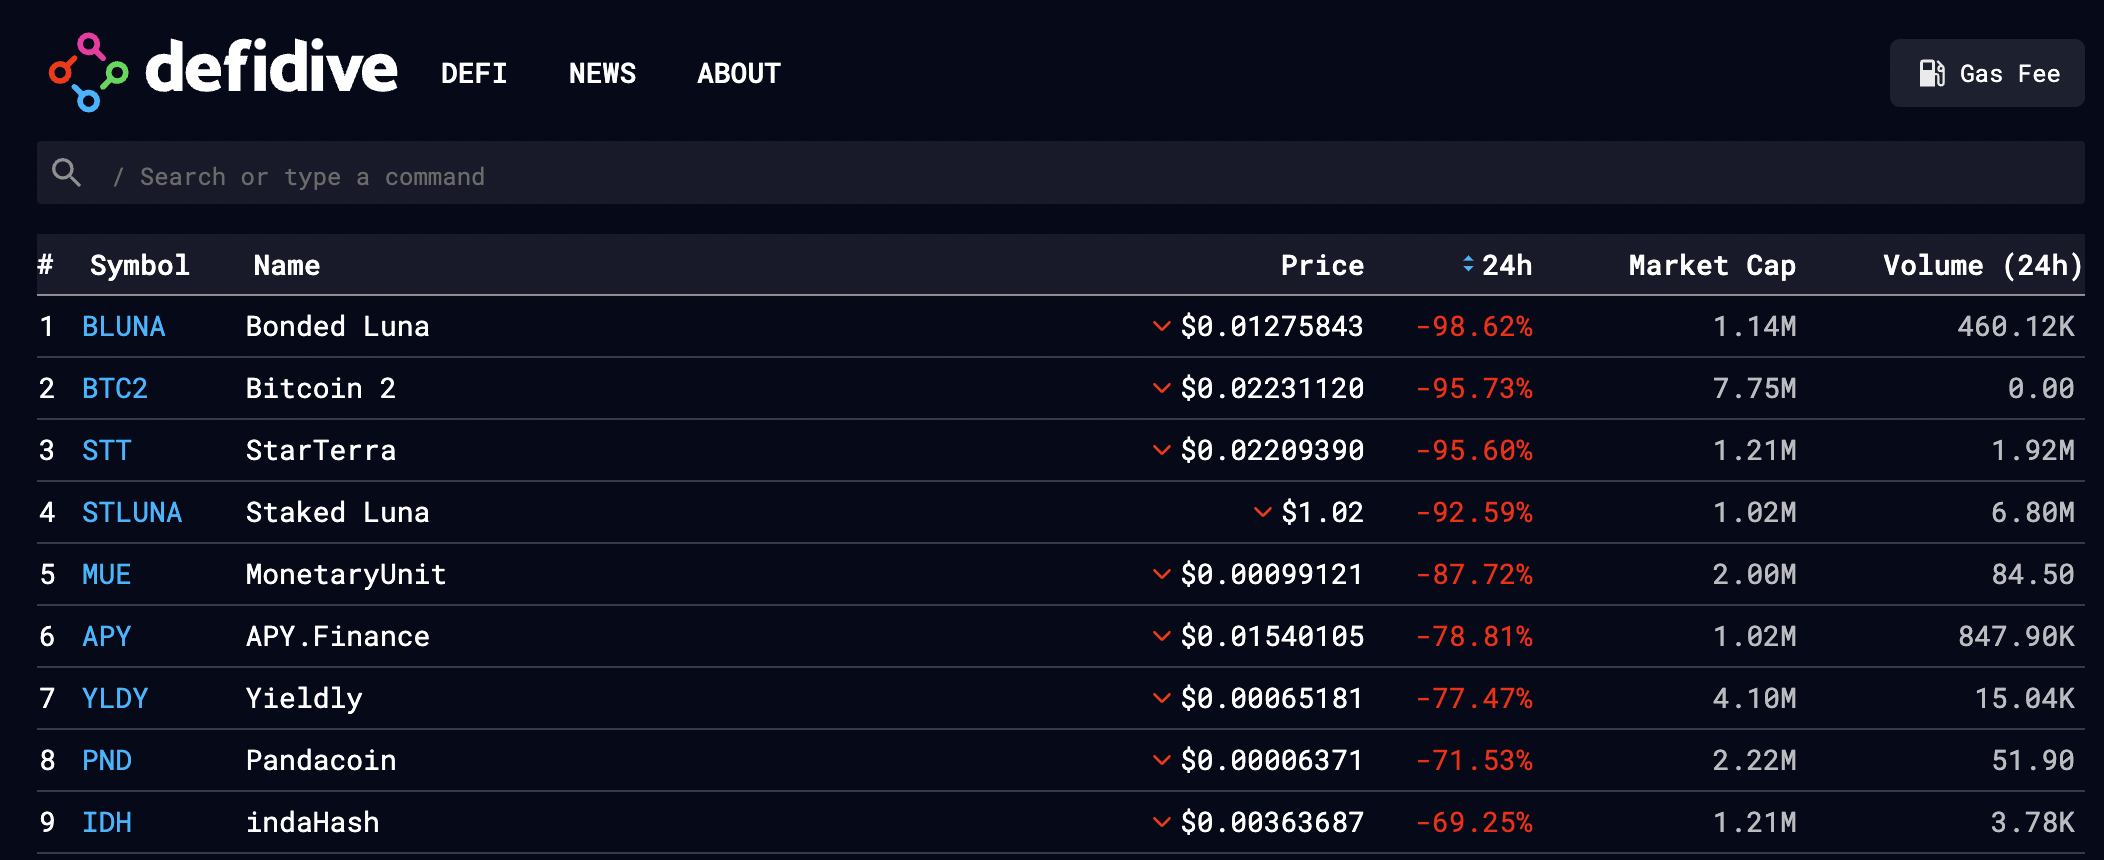Click the down chevron beside MUE price
The width and height of the screenshot is (2104, 860).
1161,574
